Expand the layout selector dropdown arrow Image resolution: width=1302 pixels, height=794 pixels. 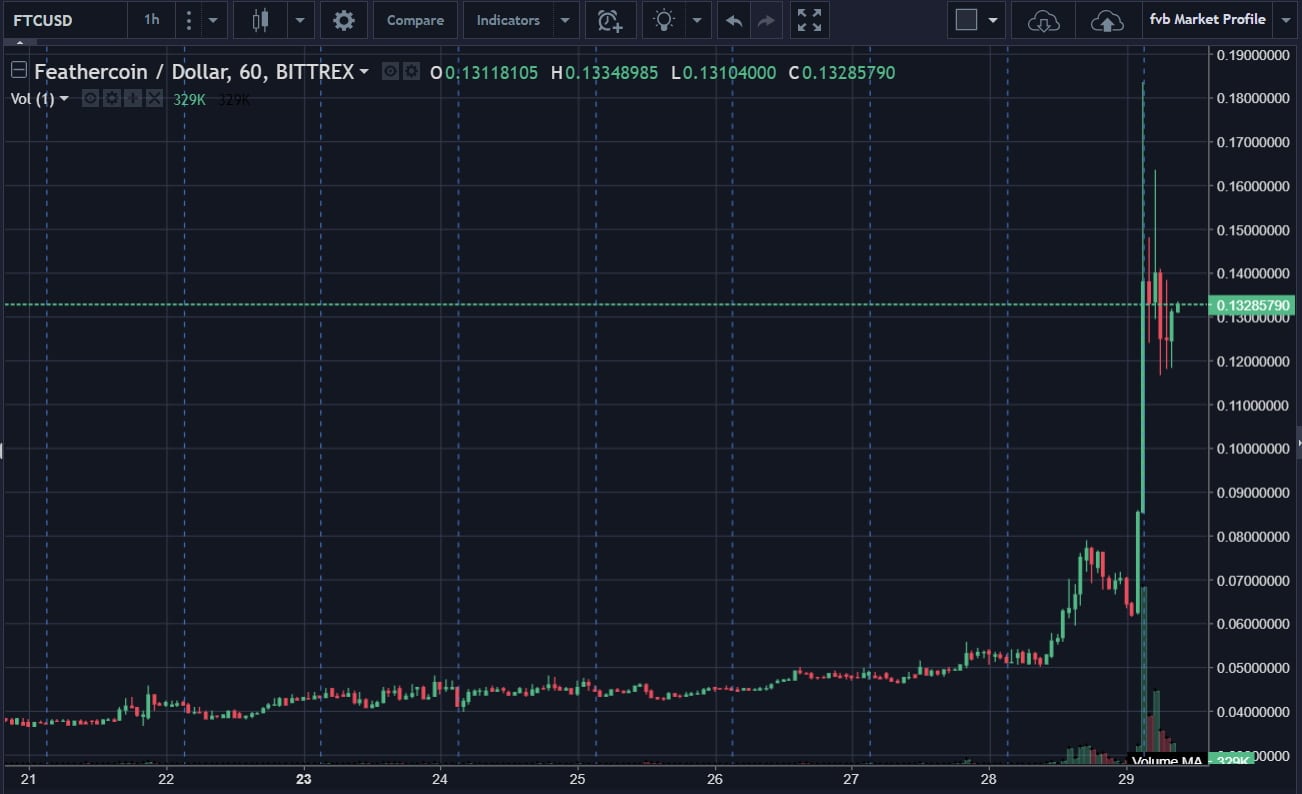pos(993,20)
